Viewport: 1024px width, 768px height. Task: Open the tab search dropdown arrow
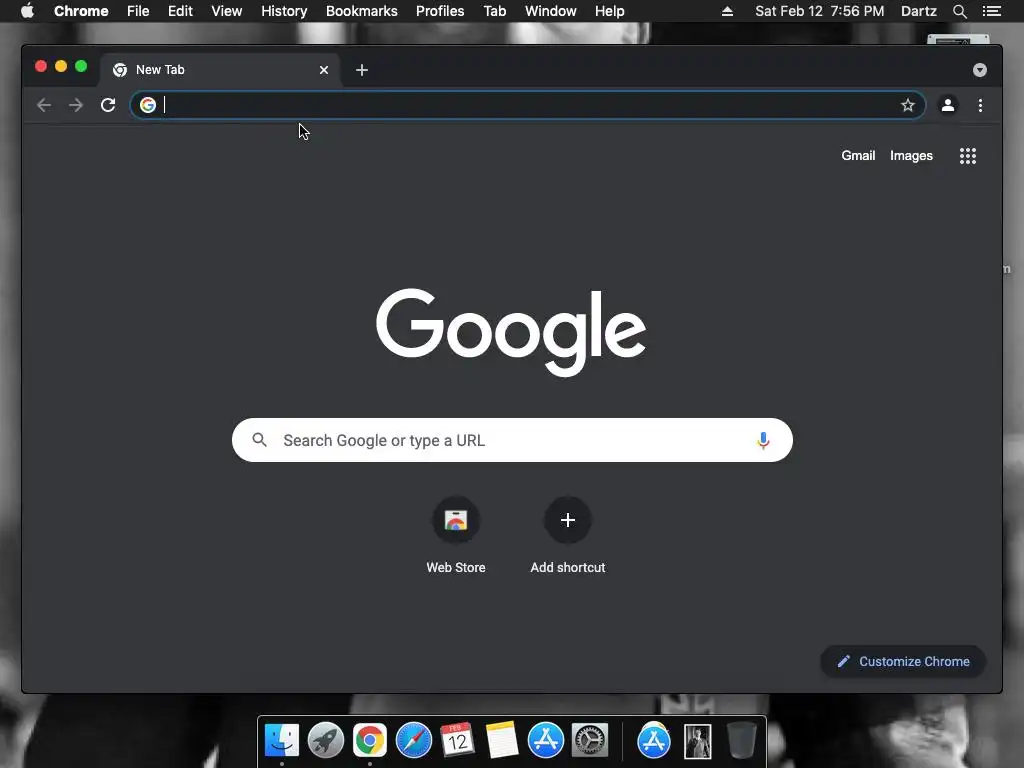[979, 70]
